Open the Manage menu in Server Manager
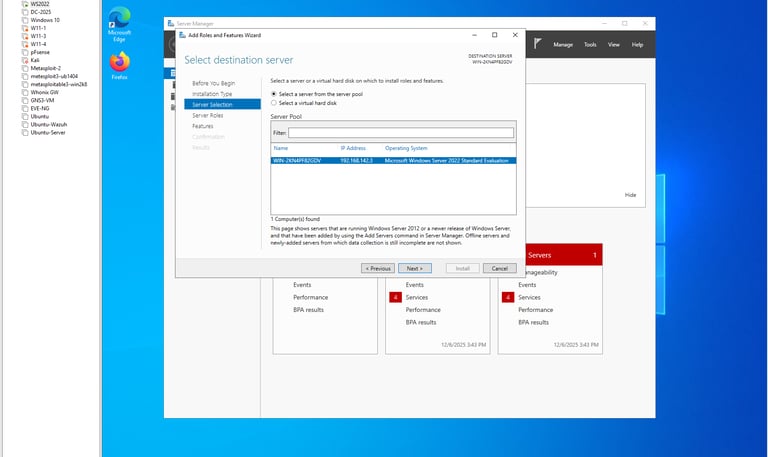 (x=563, y=45)
